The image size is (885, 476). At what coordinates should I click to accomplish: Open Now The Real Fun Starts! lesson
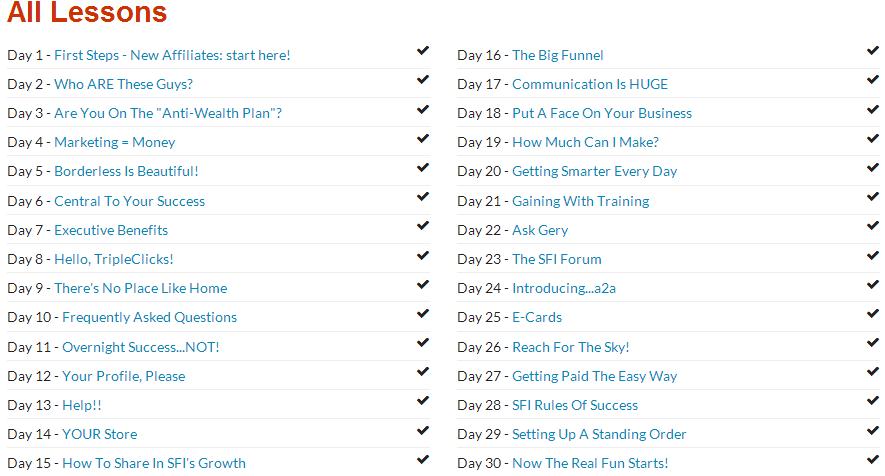590,464
